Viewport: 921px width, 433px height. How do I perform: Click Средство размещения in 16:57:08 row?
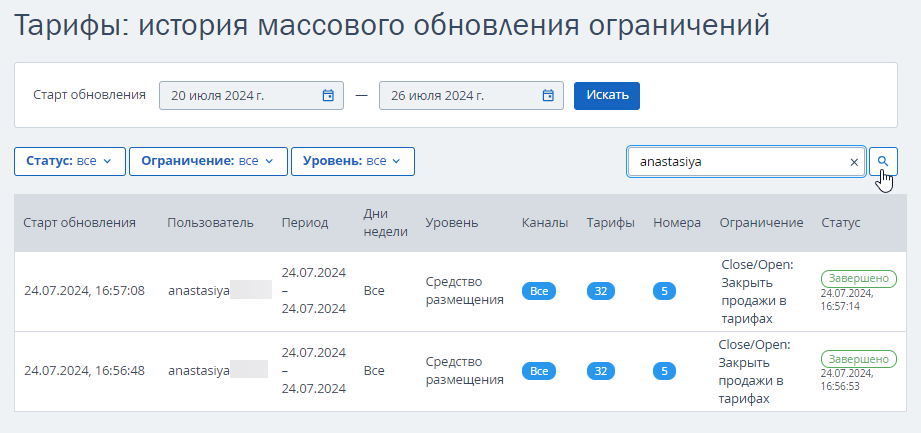coord(465,291)
